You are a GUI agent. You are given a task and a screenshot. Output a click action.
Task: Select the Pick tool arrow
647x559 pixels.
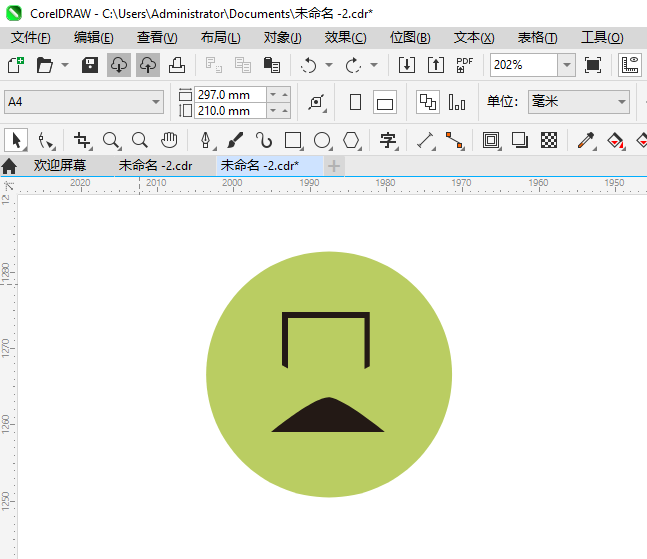pyautogui.click(x=16, y=140)
